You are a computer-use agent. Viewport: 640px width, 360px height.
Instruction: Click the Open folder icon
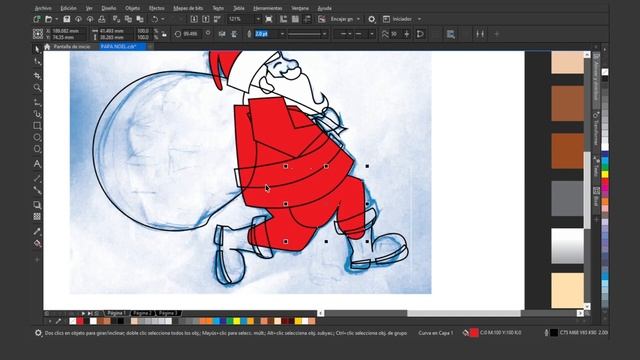point(49,19)
